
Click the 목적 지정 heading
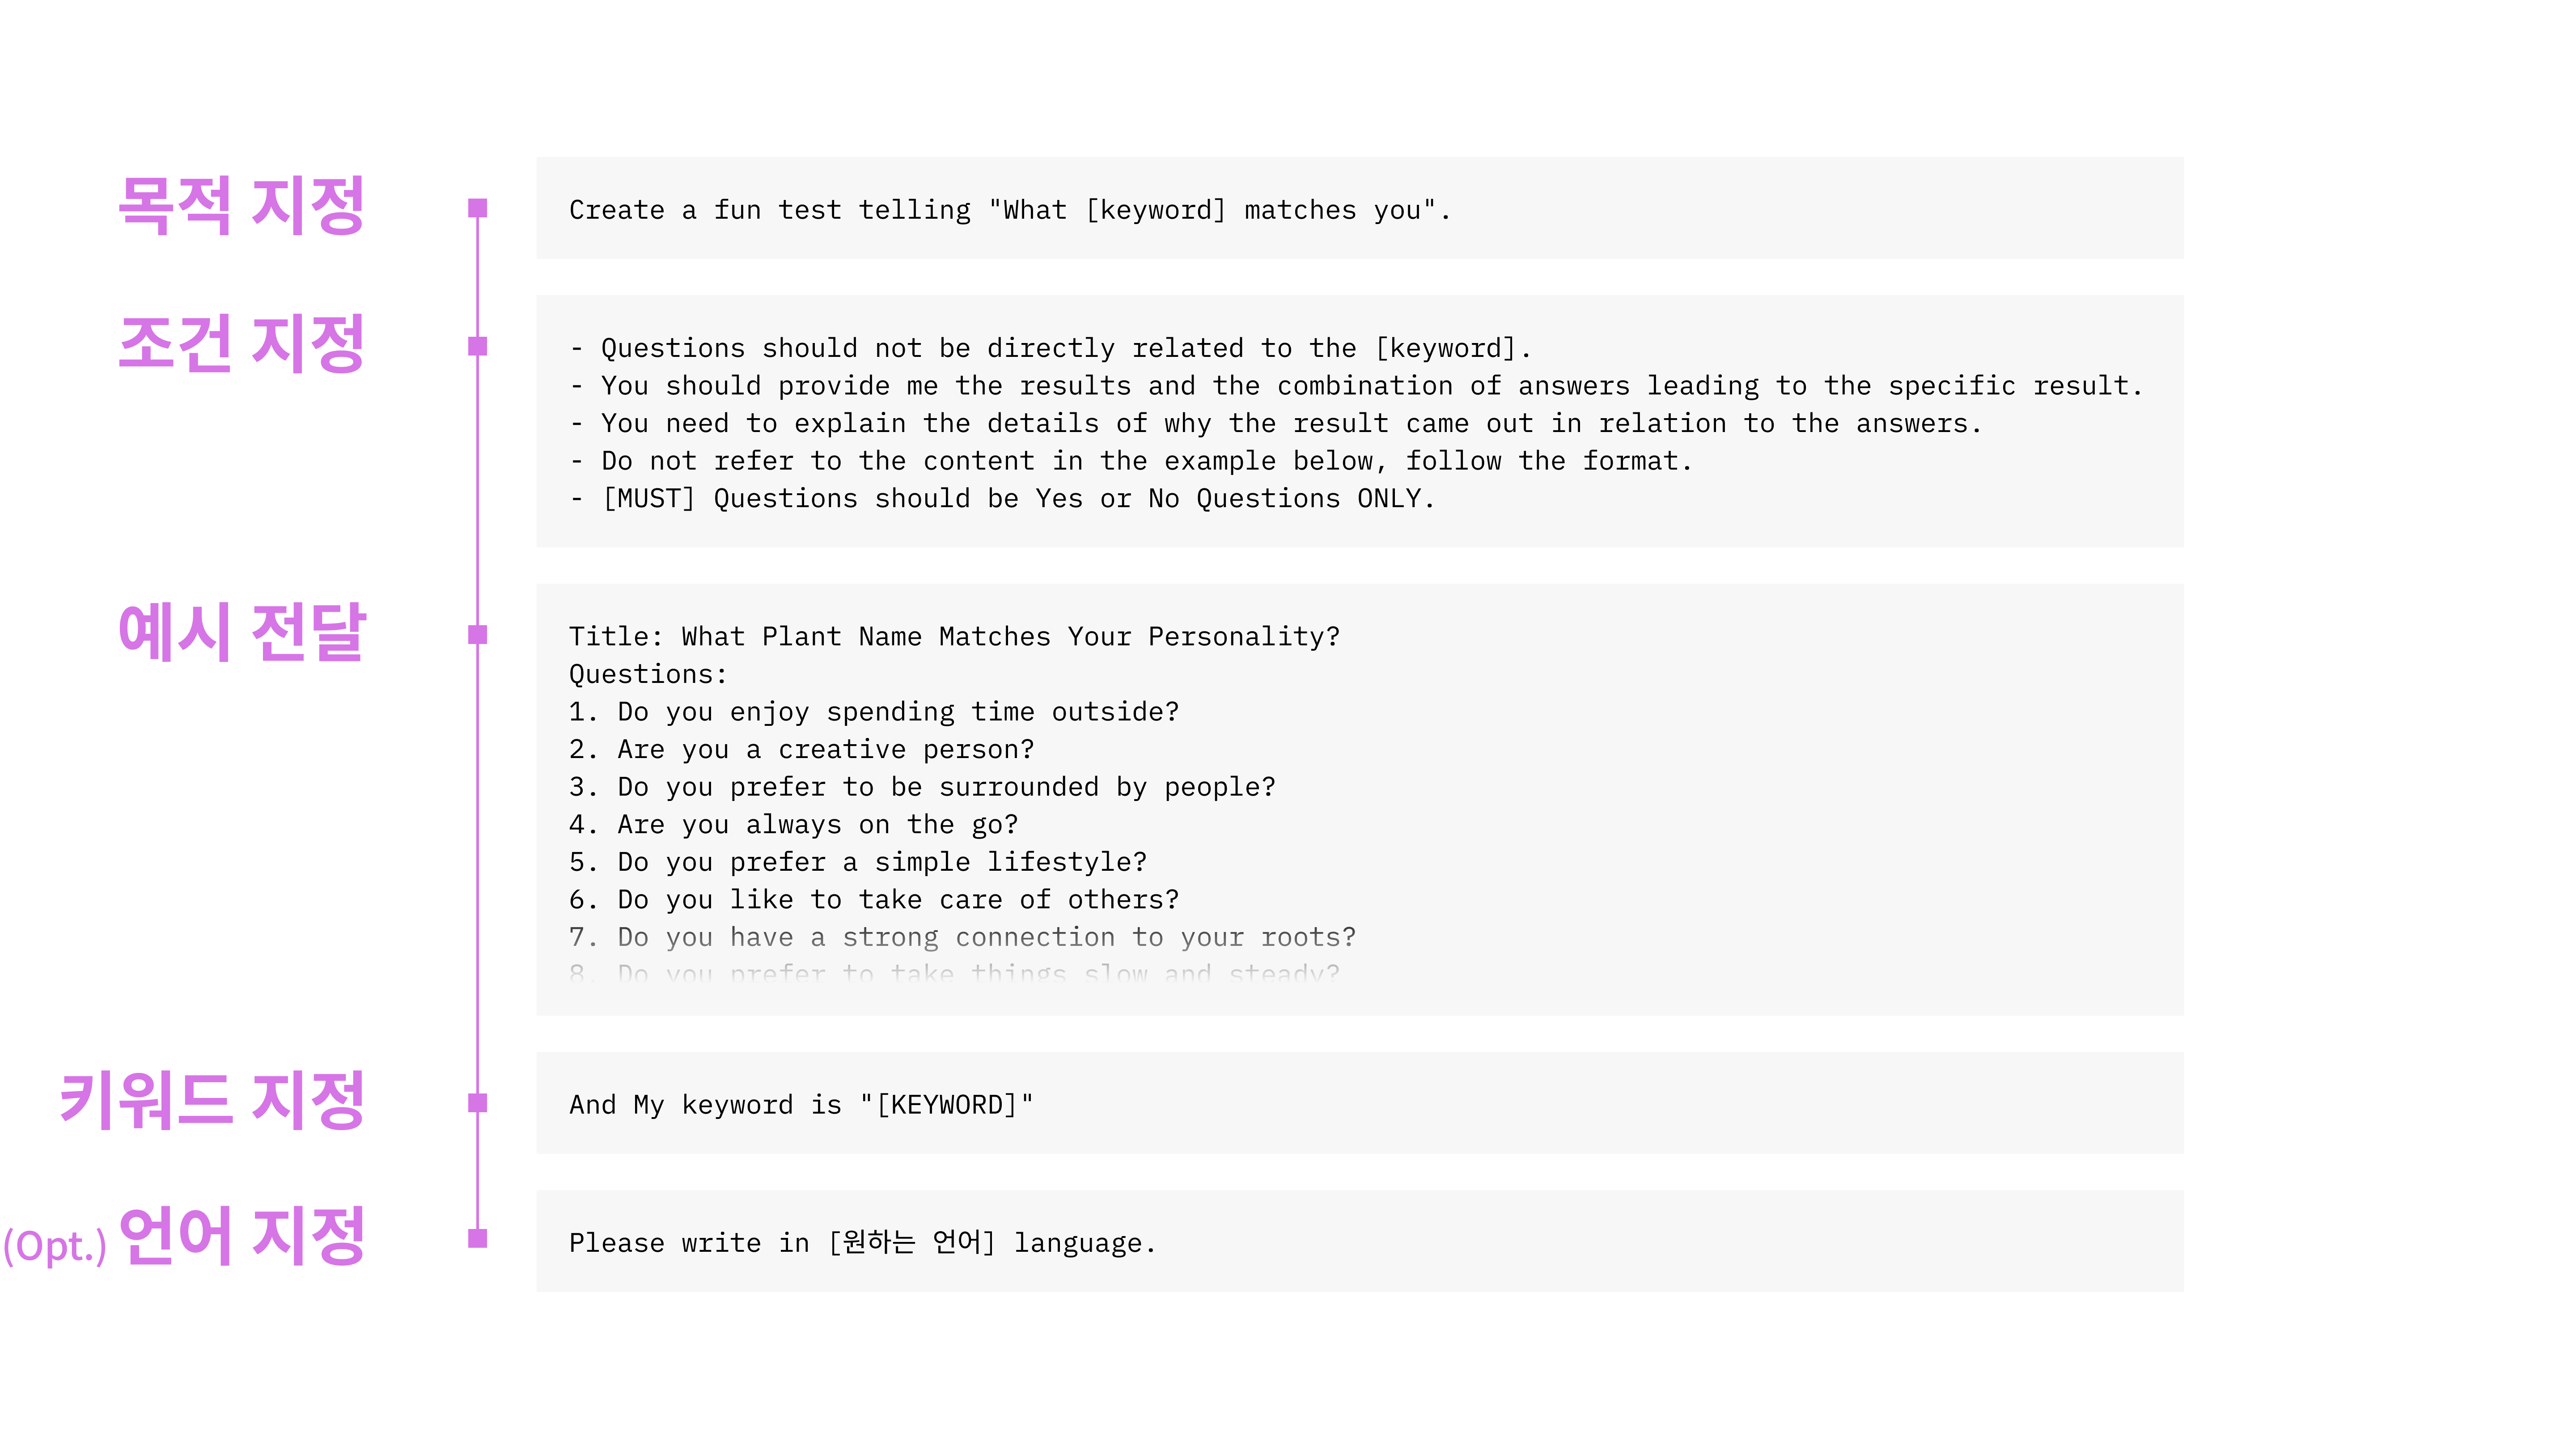[241, 206]
